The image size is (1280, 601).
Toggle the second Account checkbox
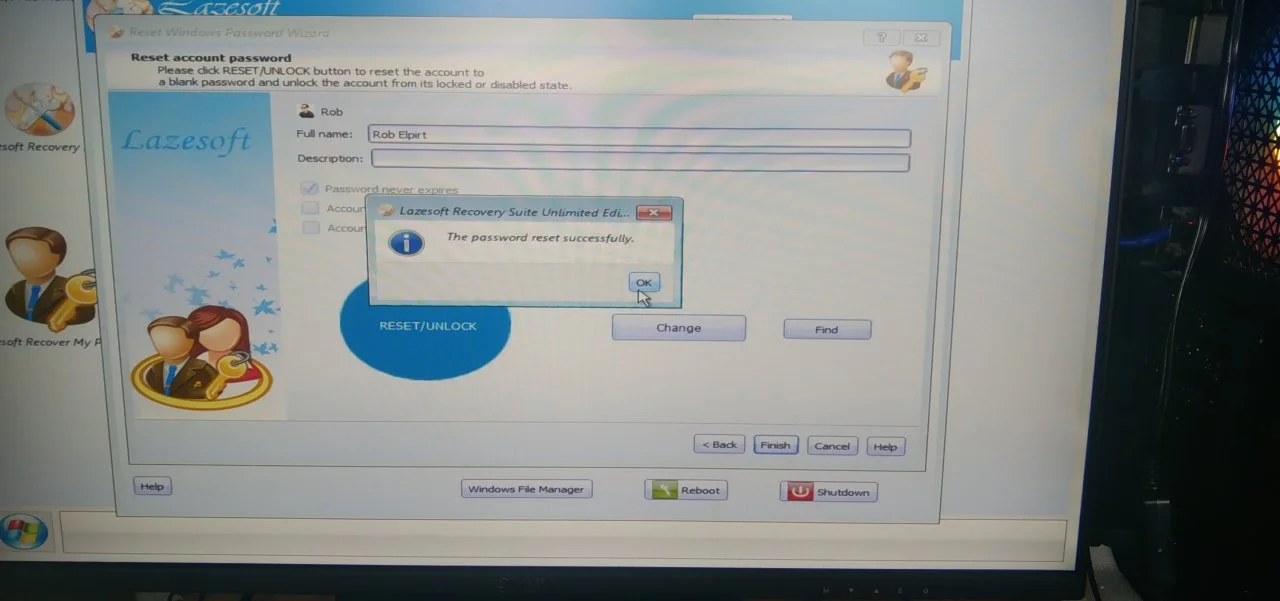tap(310, 208)
